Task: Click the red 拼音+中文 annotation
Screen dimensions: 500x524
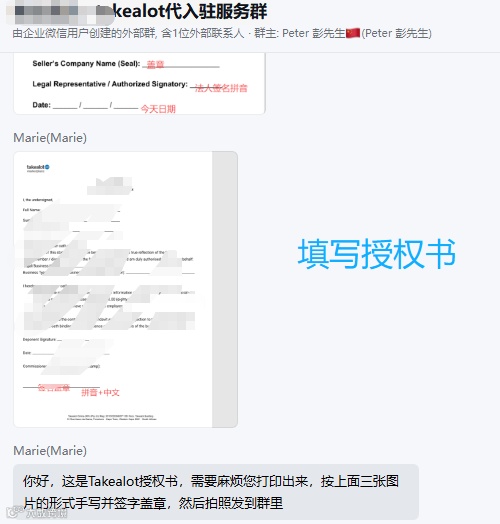Action: [100, 392]
